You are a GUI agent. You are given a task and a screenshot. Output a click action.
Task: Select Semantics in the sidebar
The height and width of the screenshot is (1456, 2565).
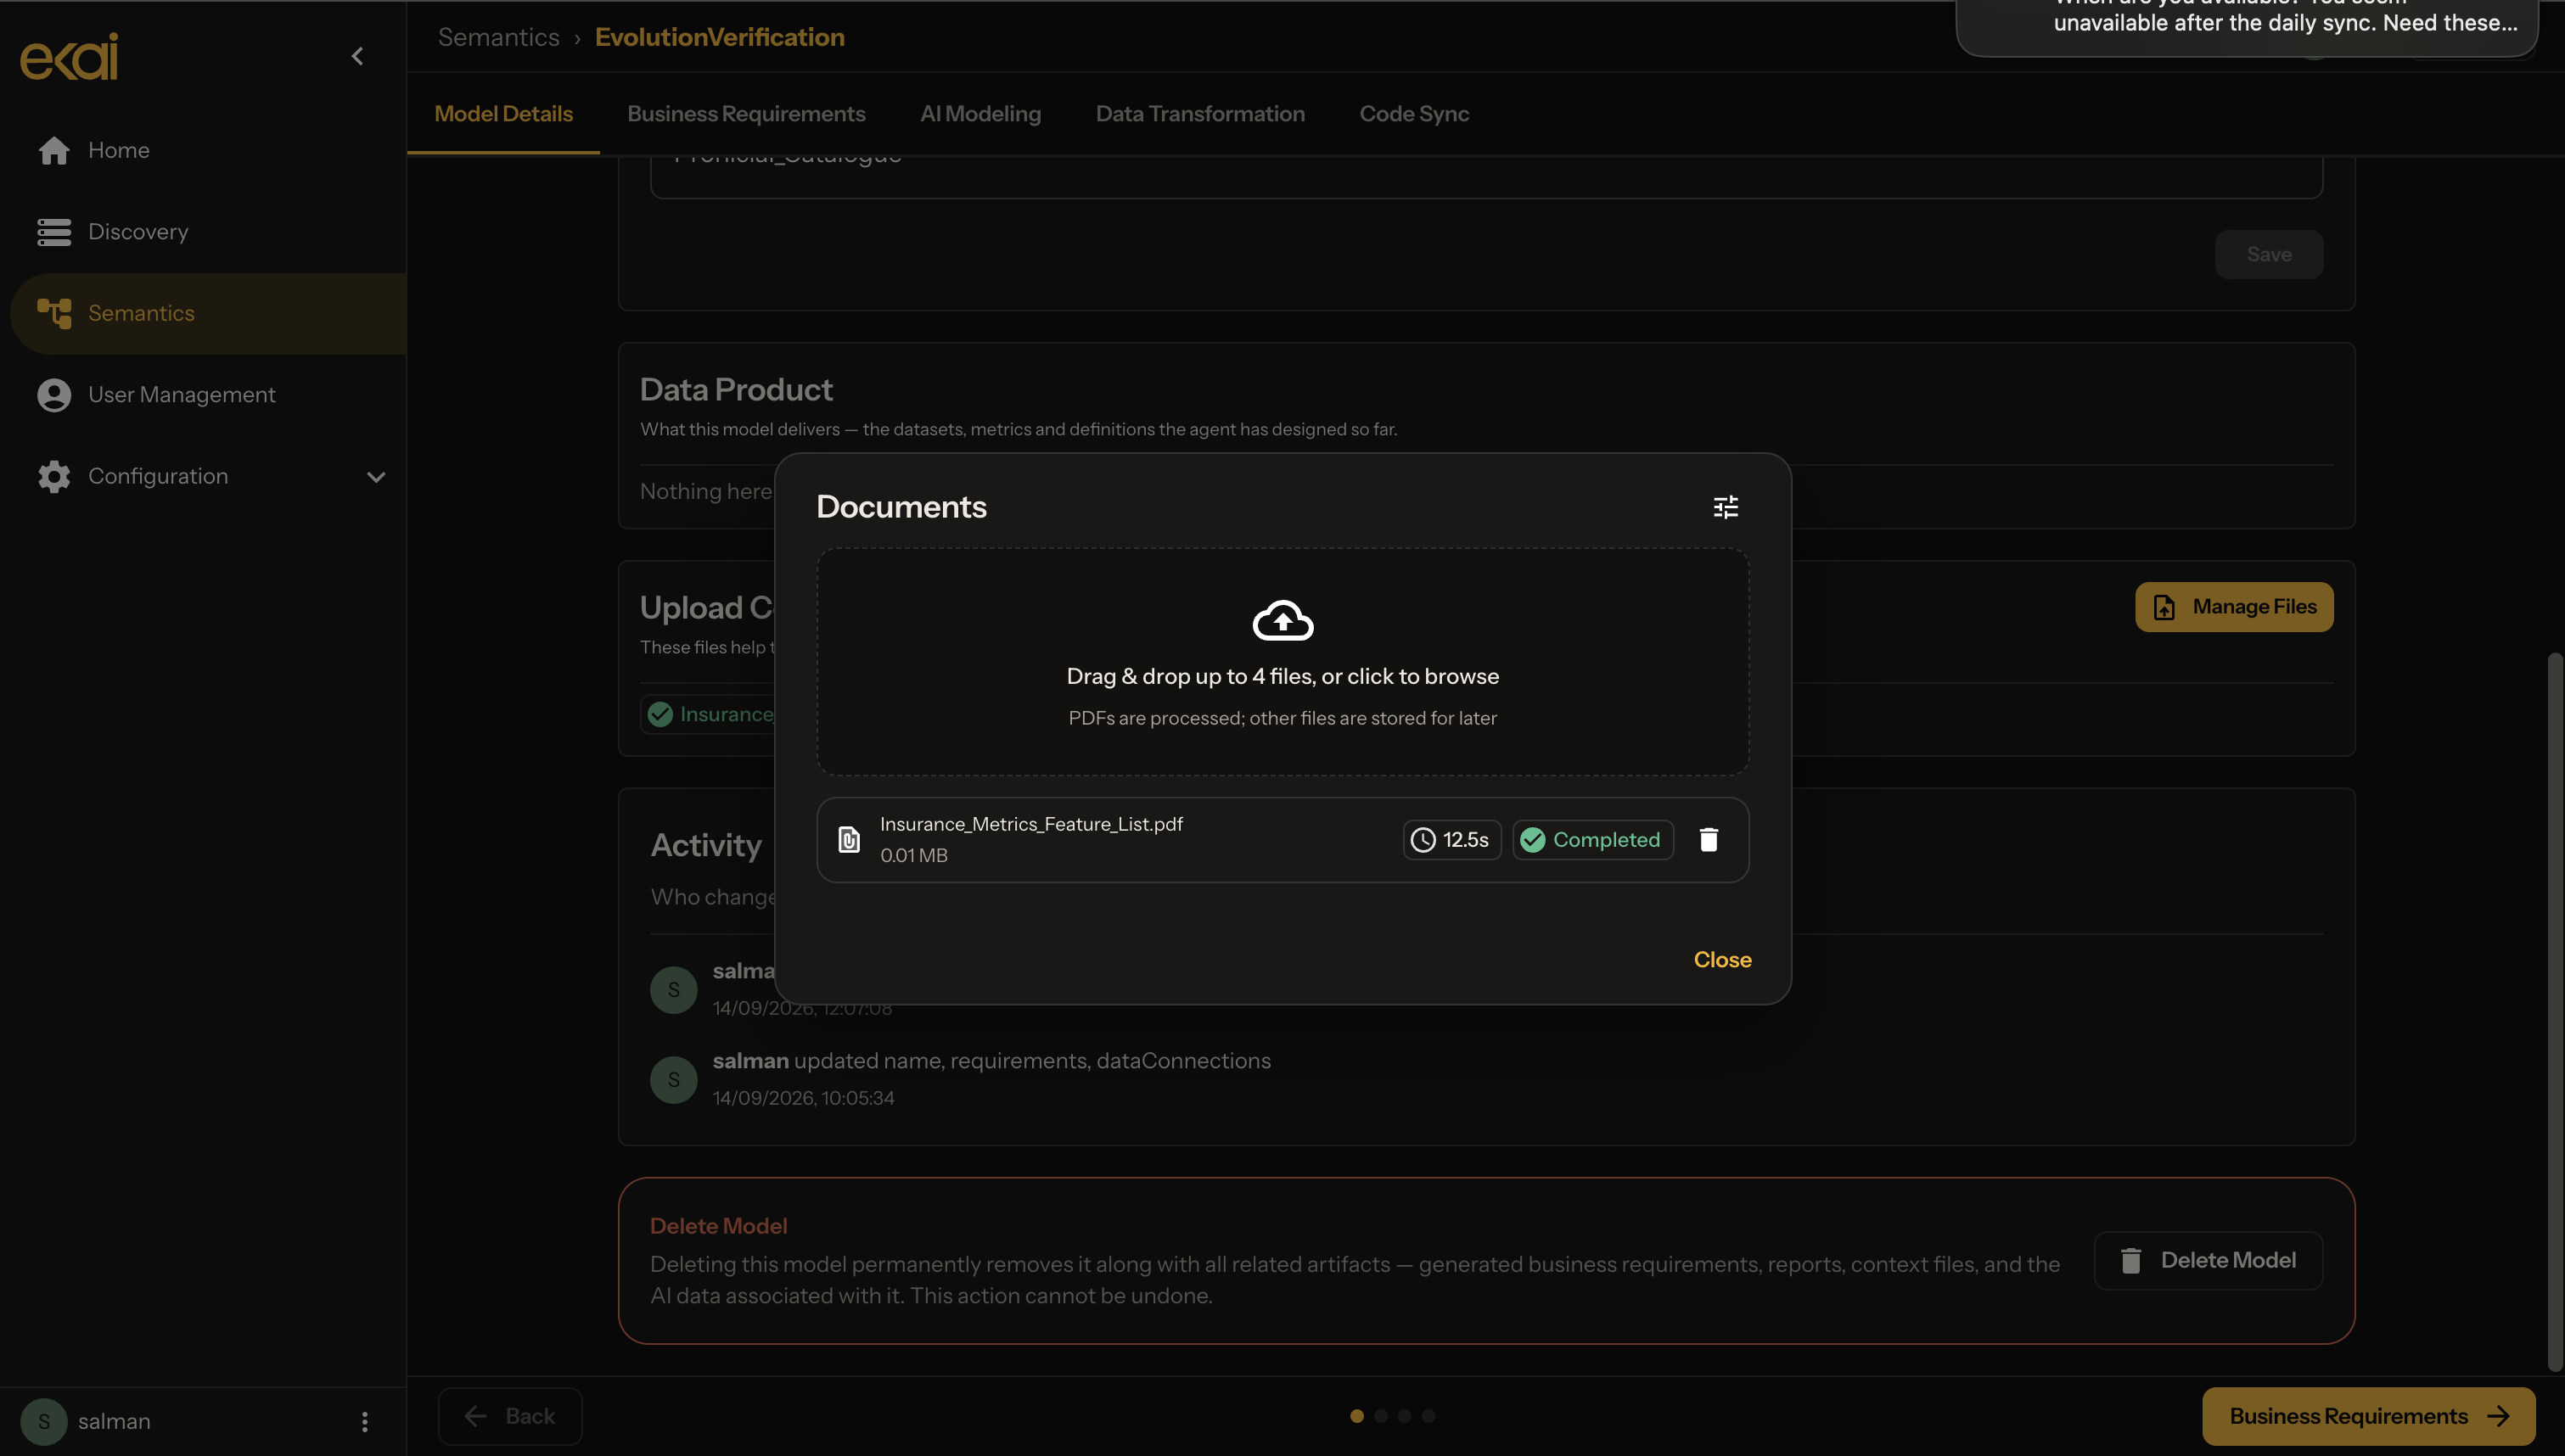click(208, 313)
